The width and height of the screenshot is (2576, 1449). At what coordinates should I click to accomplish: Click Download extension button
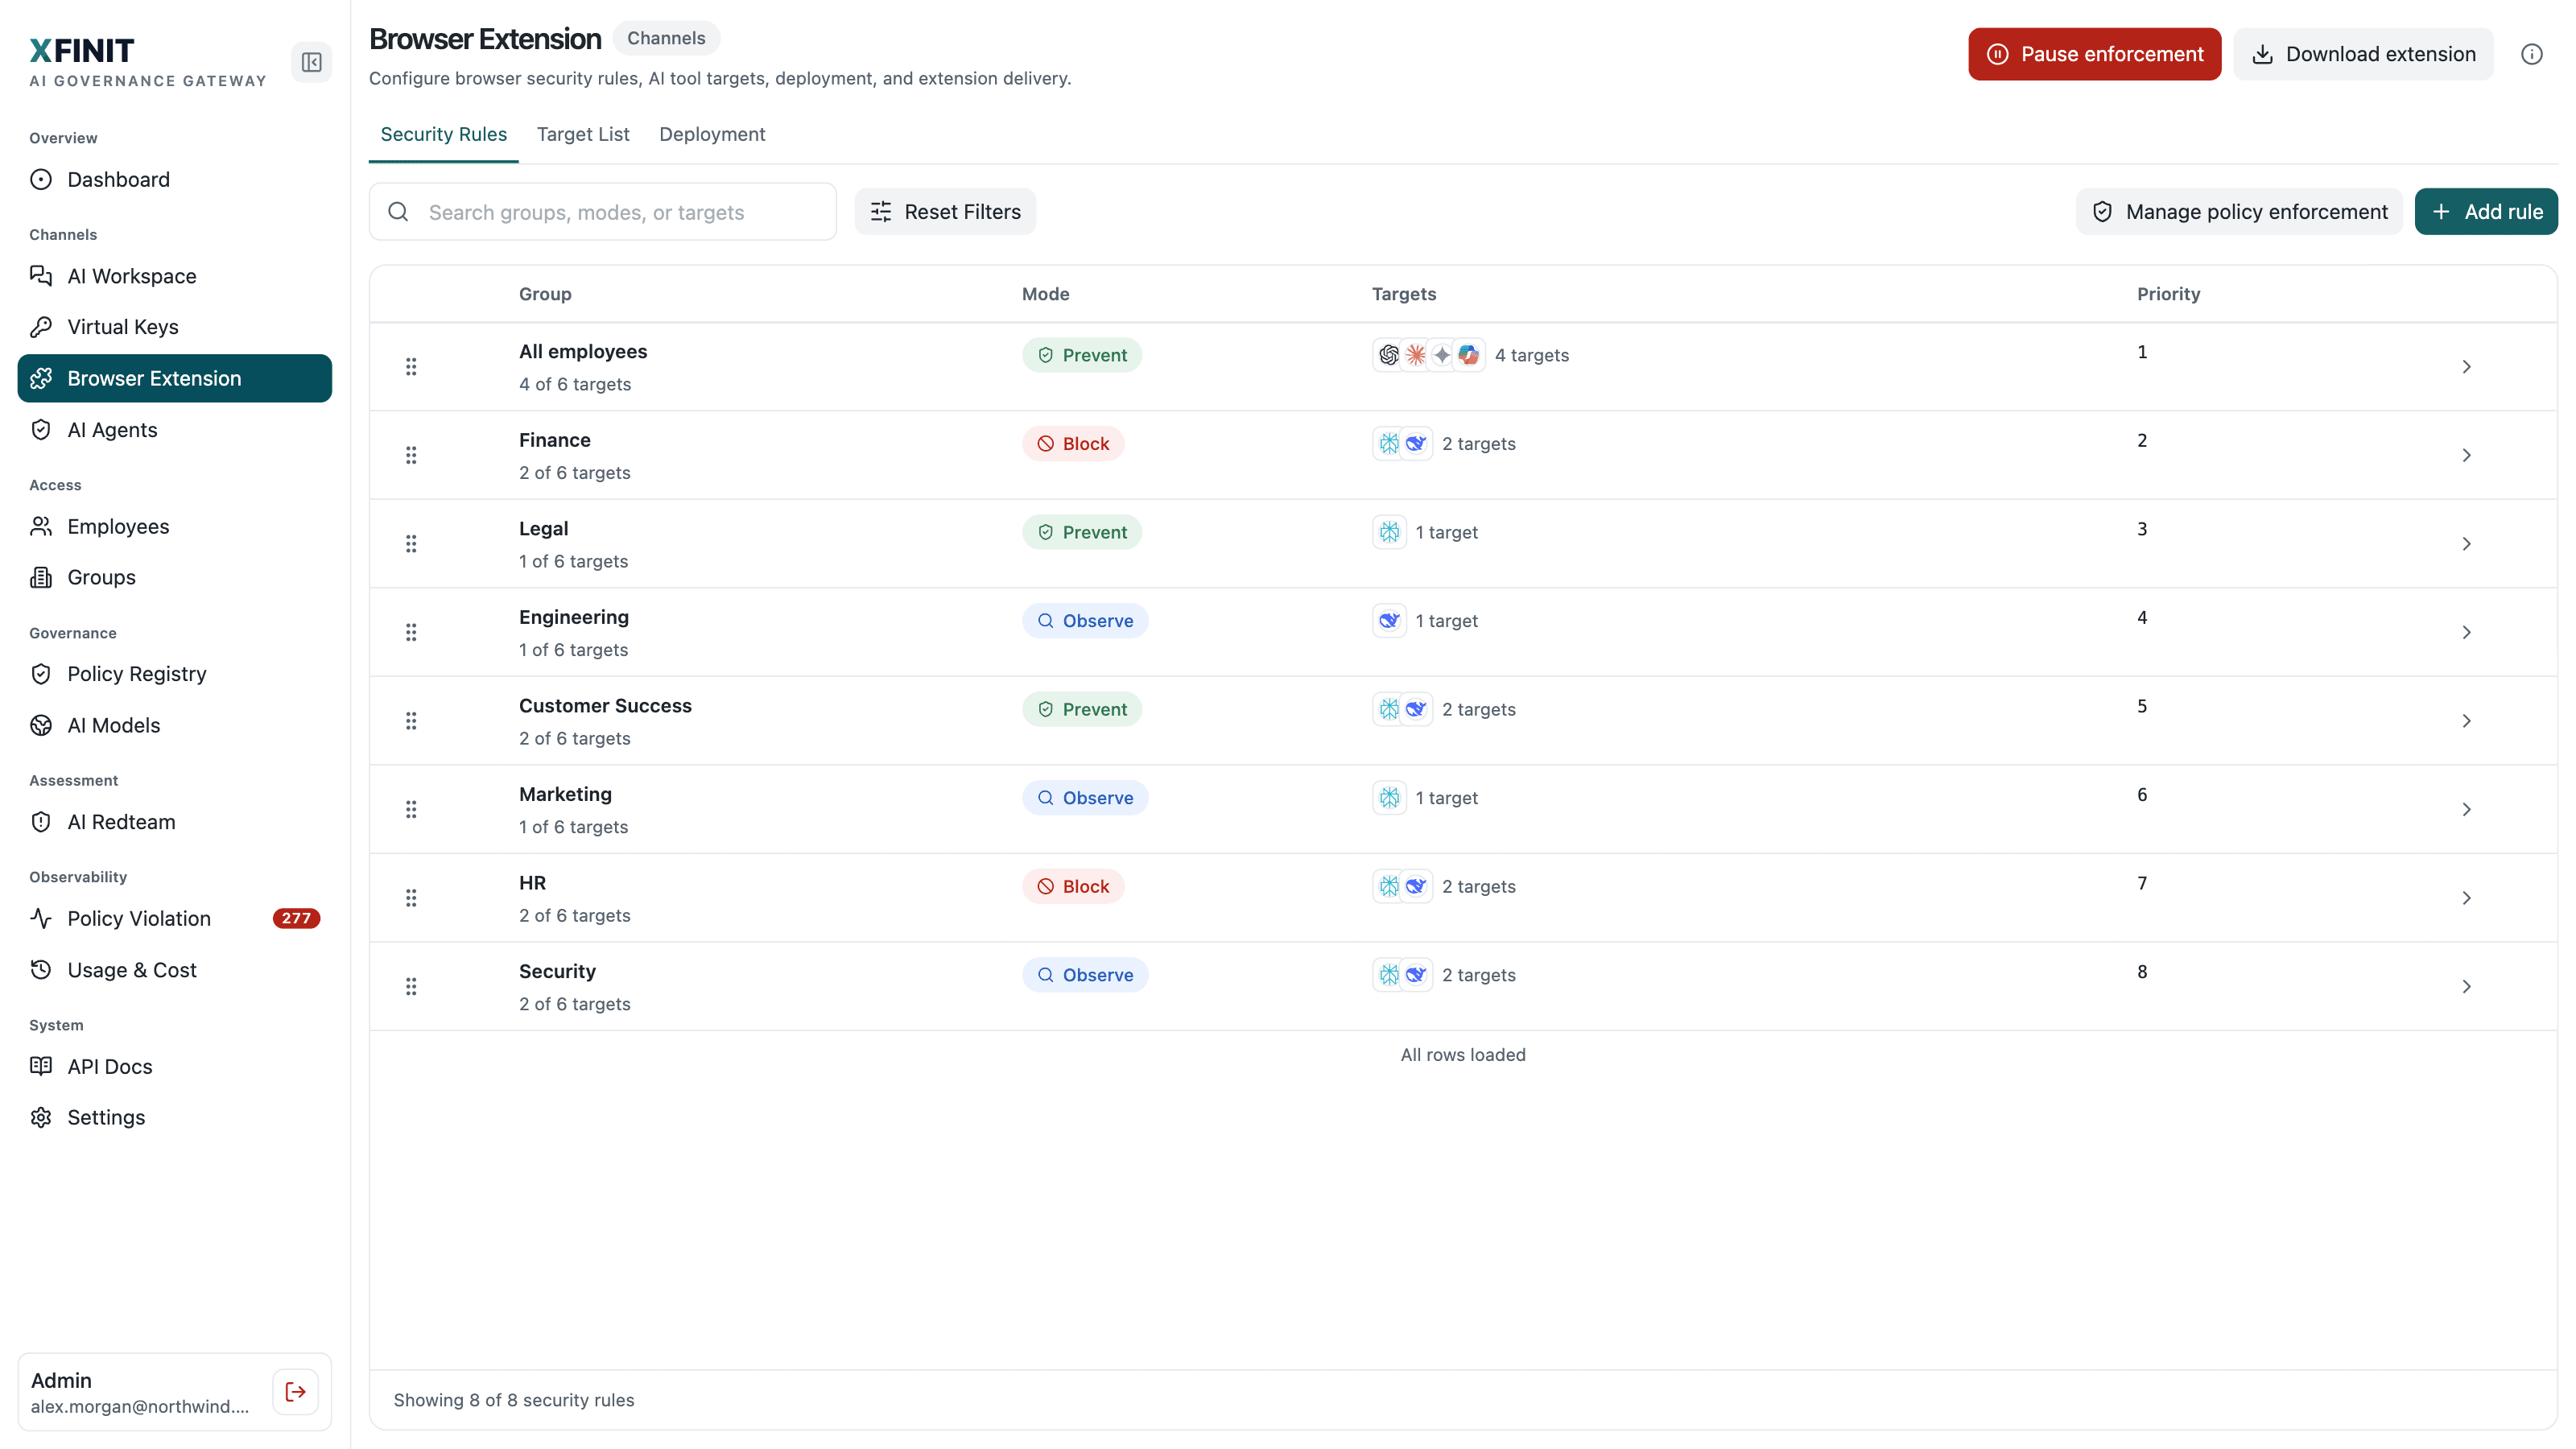[x=2363, y=54]
